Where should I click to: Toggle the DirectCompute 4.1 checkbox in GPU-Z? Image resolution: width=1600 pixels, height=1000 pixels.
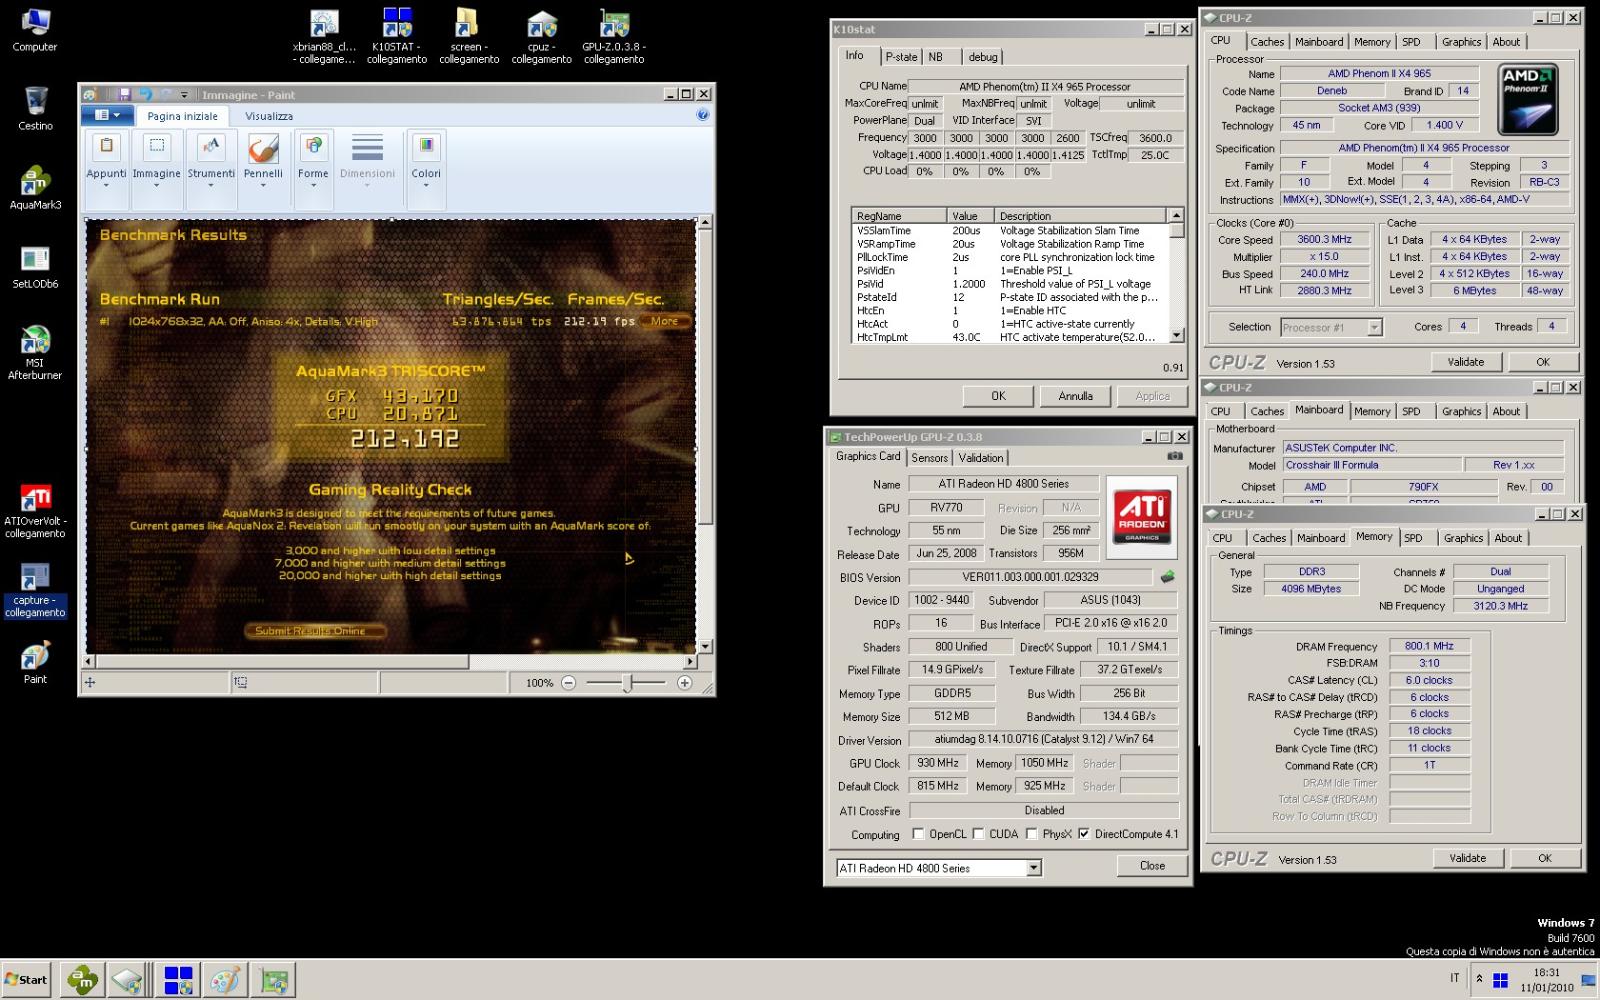pyautogui.click(x=1083, y=833)
